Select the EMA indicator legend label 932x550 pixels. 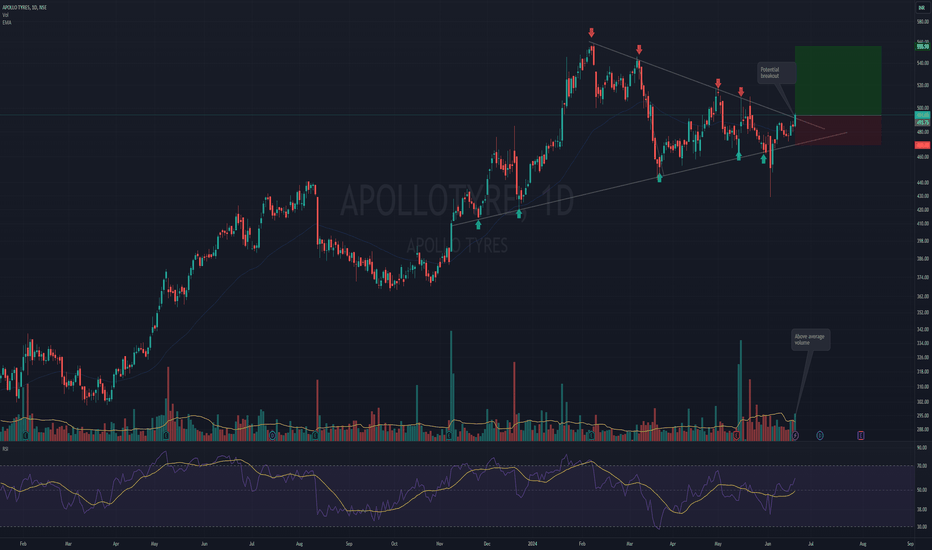pos(7,23)
